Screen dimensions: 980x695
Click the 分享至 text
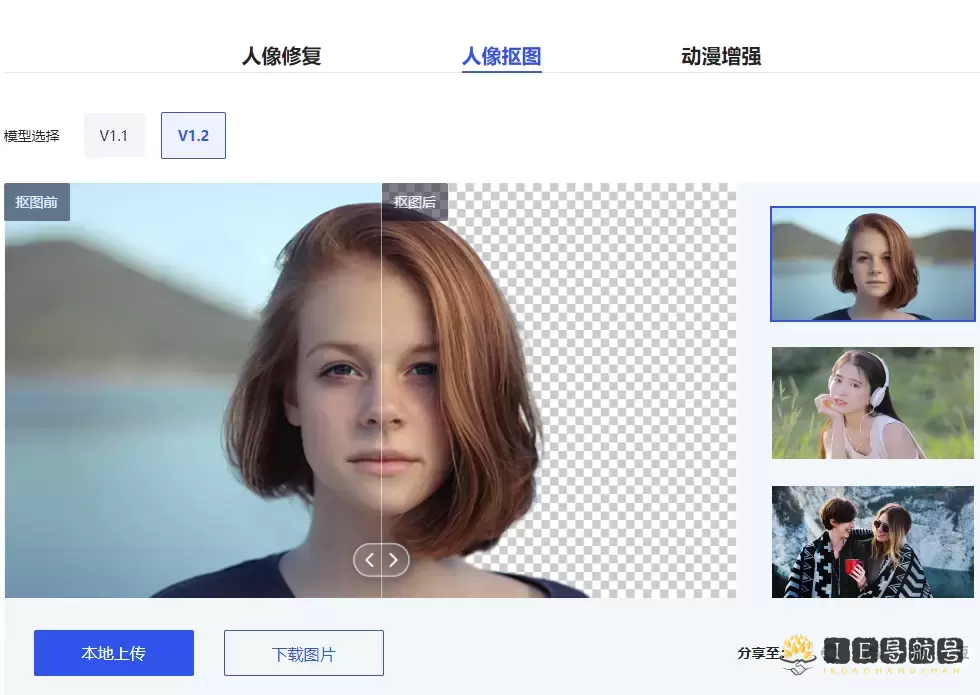pyautogui.click(x=760, y=653)
